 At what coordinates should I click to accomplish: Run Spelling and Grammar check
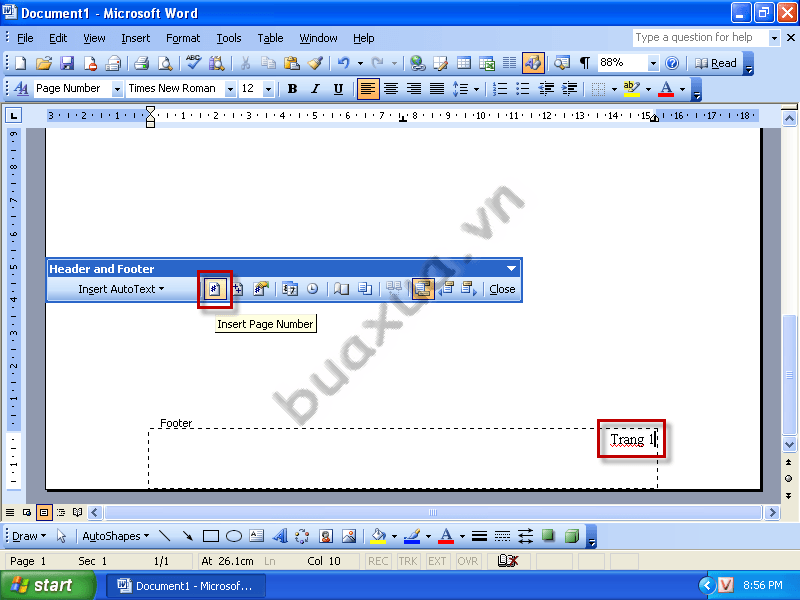pyautogui.click(x=193, y=63)
